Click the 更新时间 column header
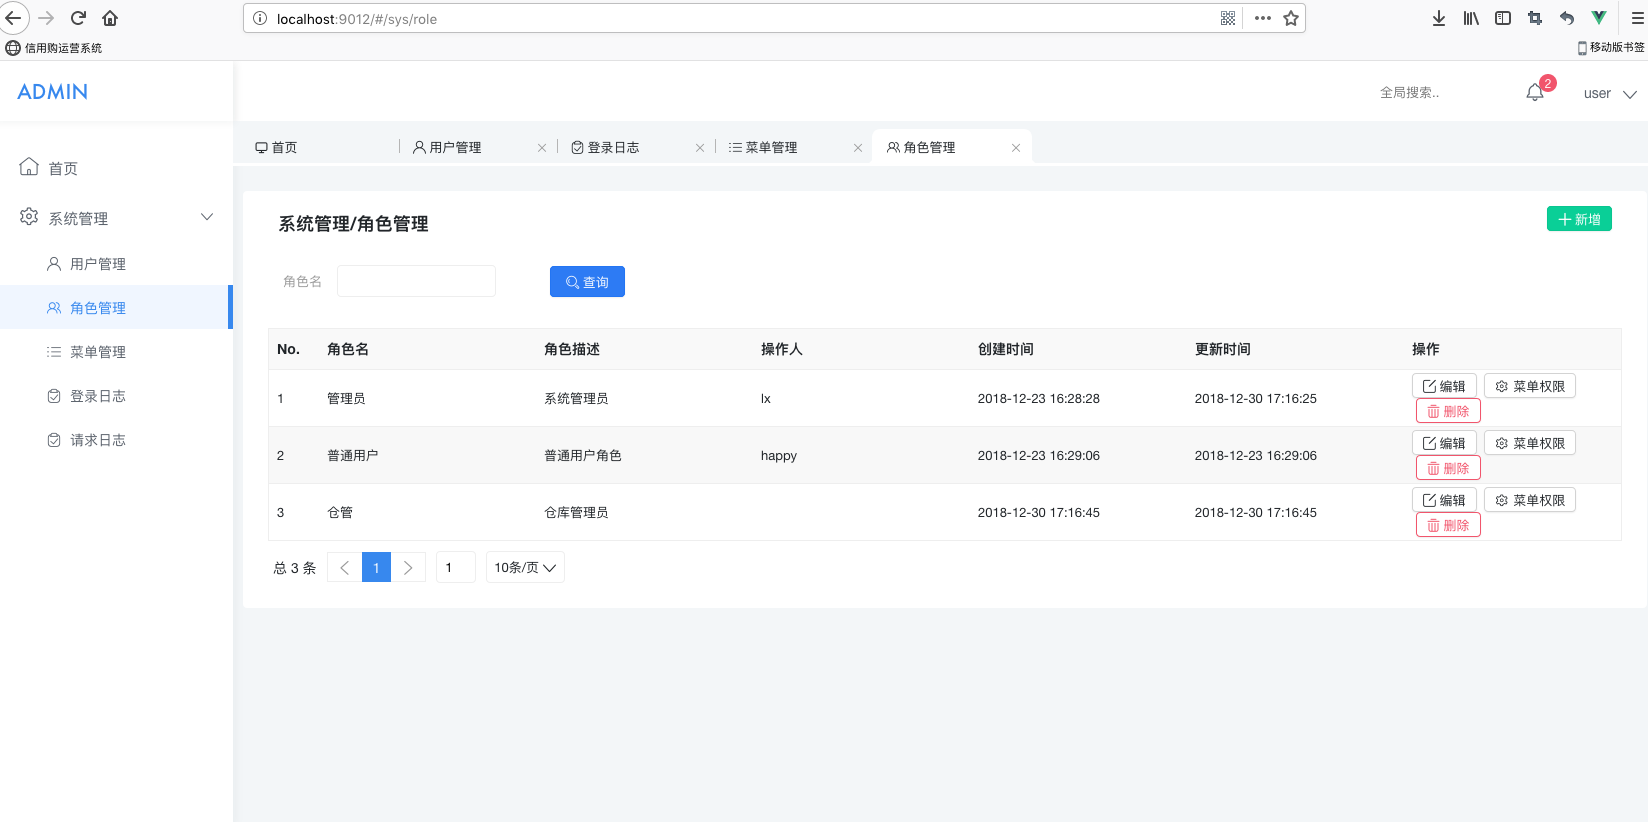The image size is (1648, 822). click(x=1223, y=349)
